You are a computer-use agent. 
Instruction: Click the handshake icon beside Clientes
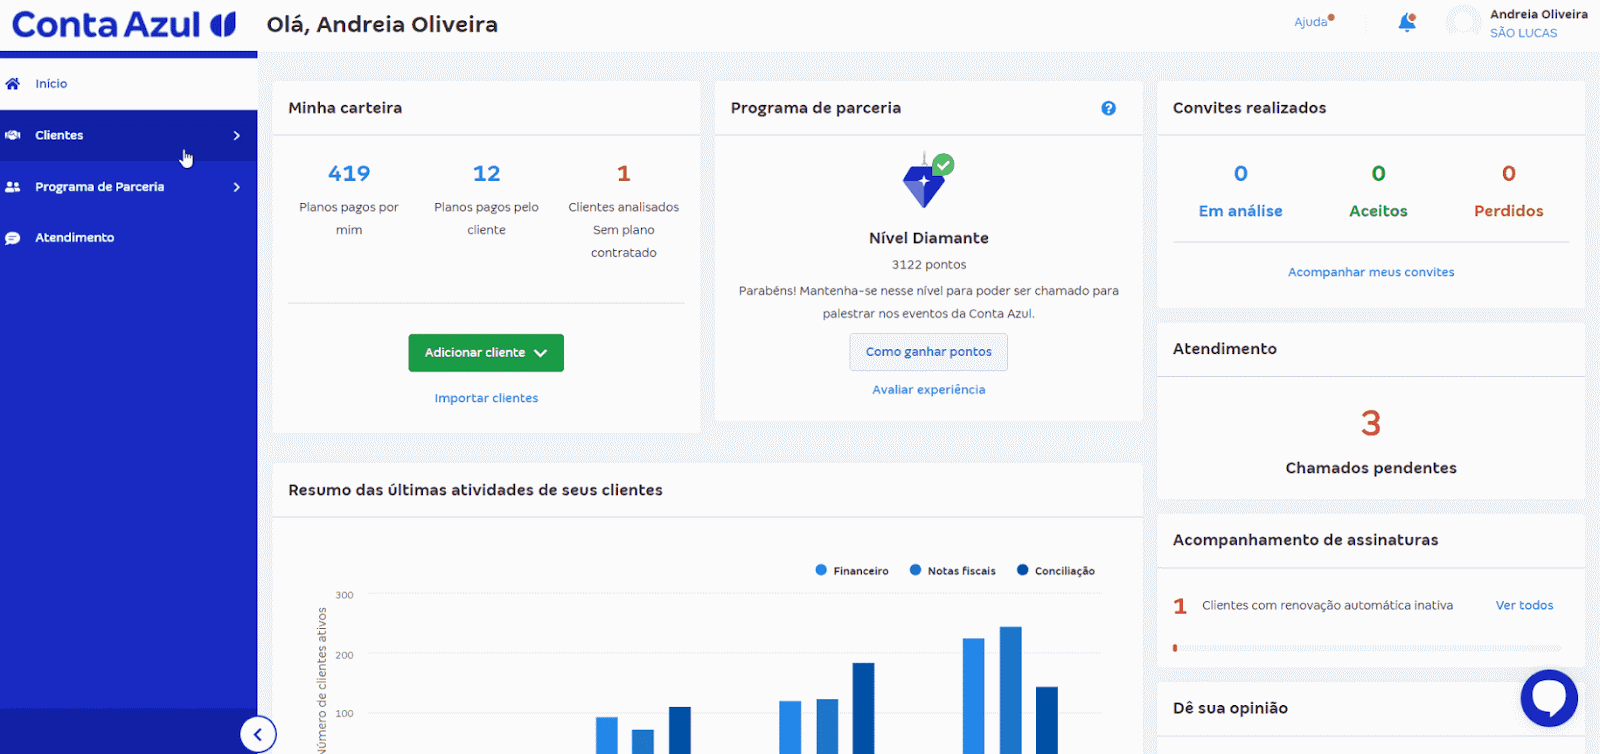click(13, 135)
